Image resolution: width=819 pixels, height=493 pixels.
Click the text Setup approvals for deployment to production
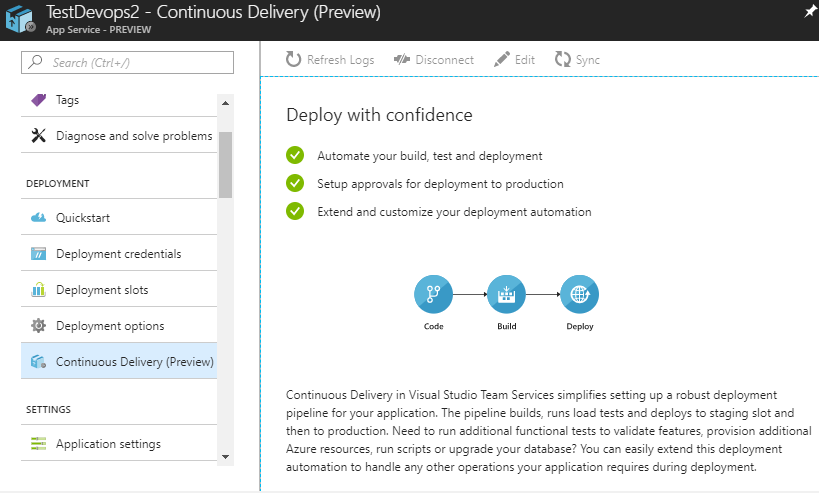coord(440,184)
